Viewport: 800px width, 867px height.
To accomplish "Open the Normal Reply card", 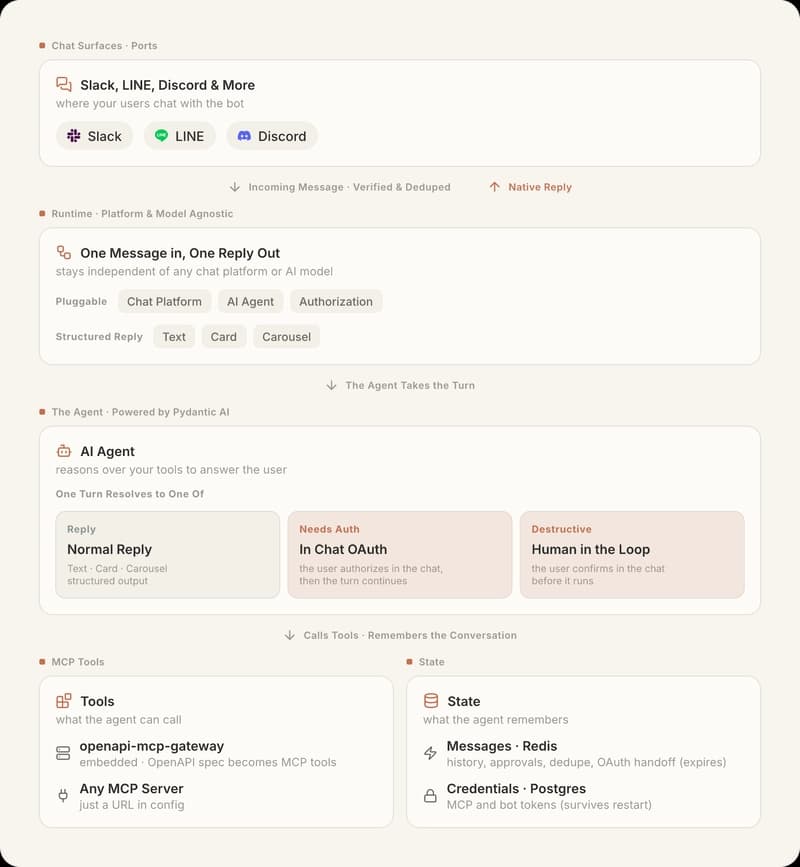I will [x=168, y=555].
